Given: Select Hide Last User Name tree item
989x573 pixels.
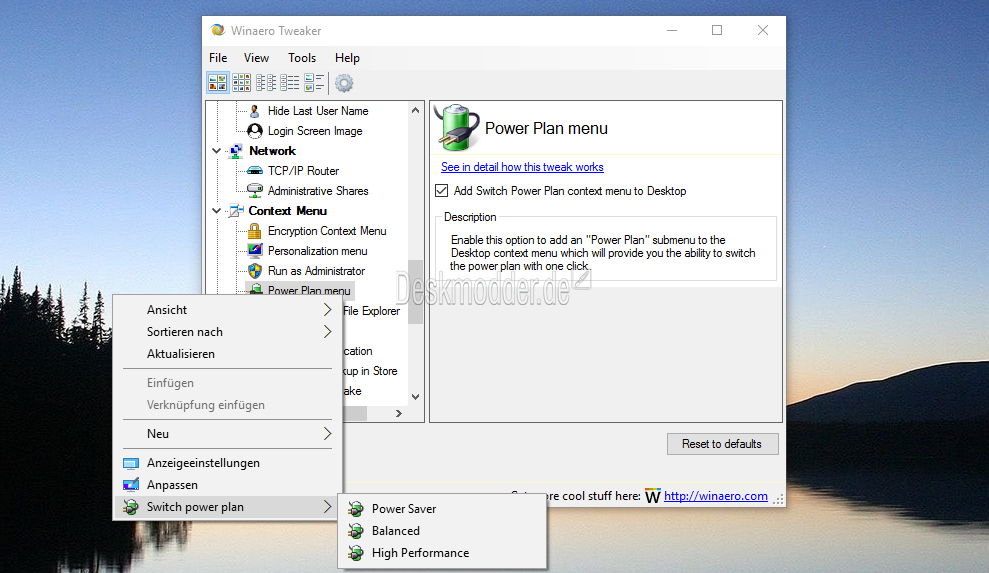Looking at the screenshot, I should pos(318,111).
